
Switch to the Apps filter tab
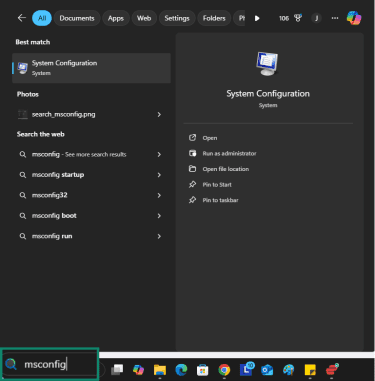click(x=116, y=18)
